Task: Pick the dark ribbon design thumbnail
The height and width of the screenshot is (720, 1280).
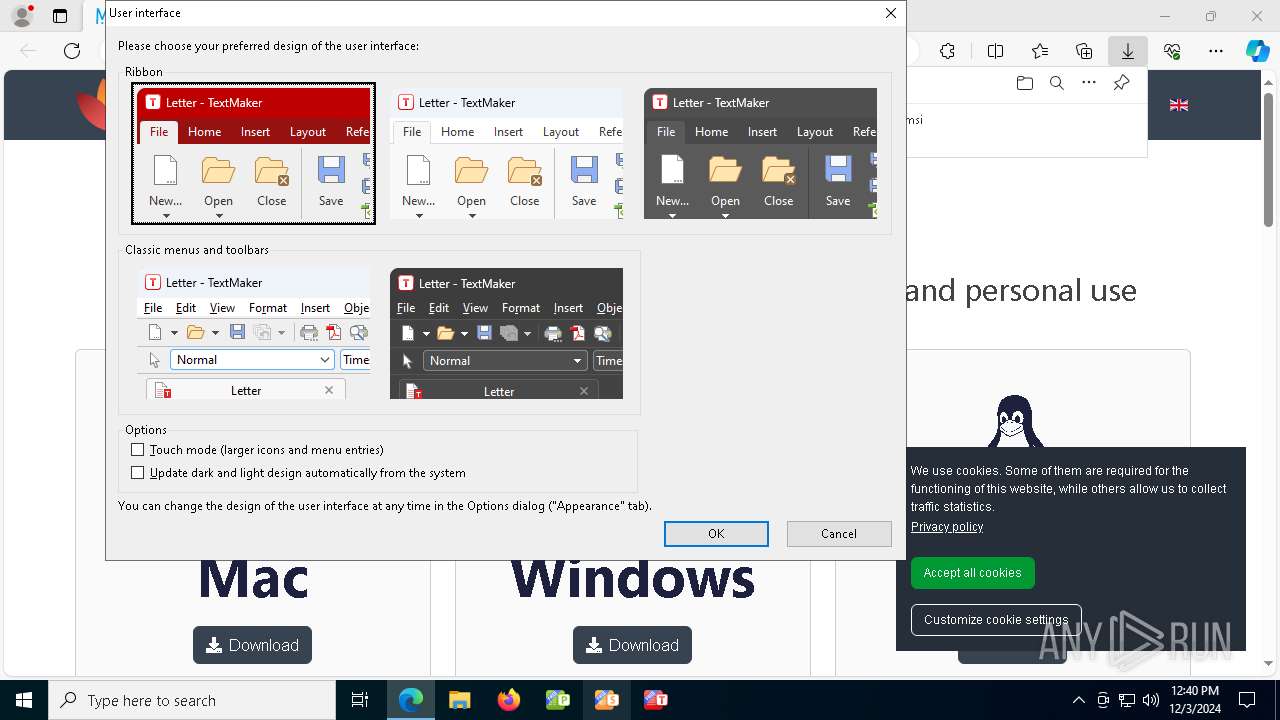Action: (760, 153)
